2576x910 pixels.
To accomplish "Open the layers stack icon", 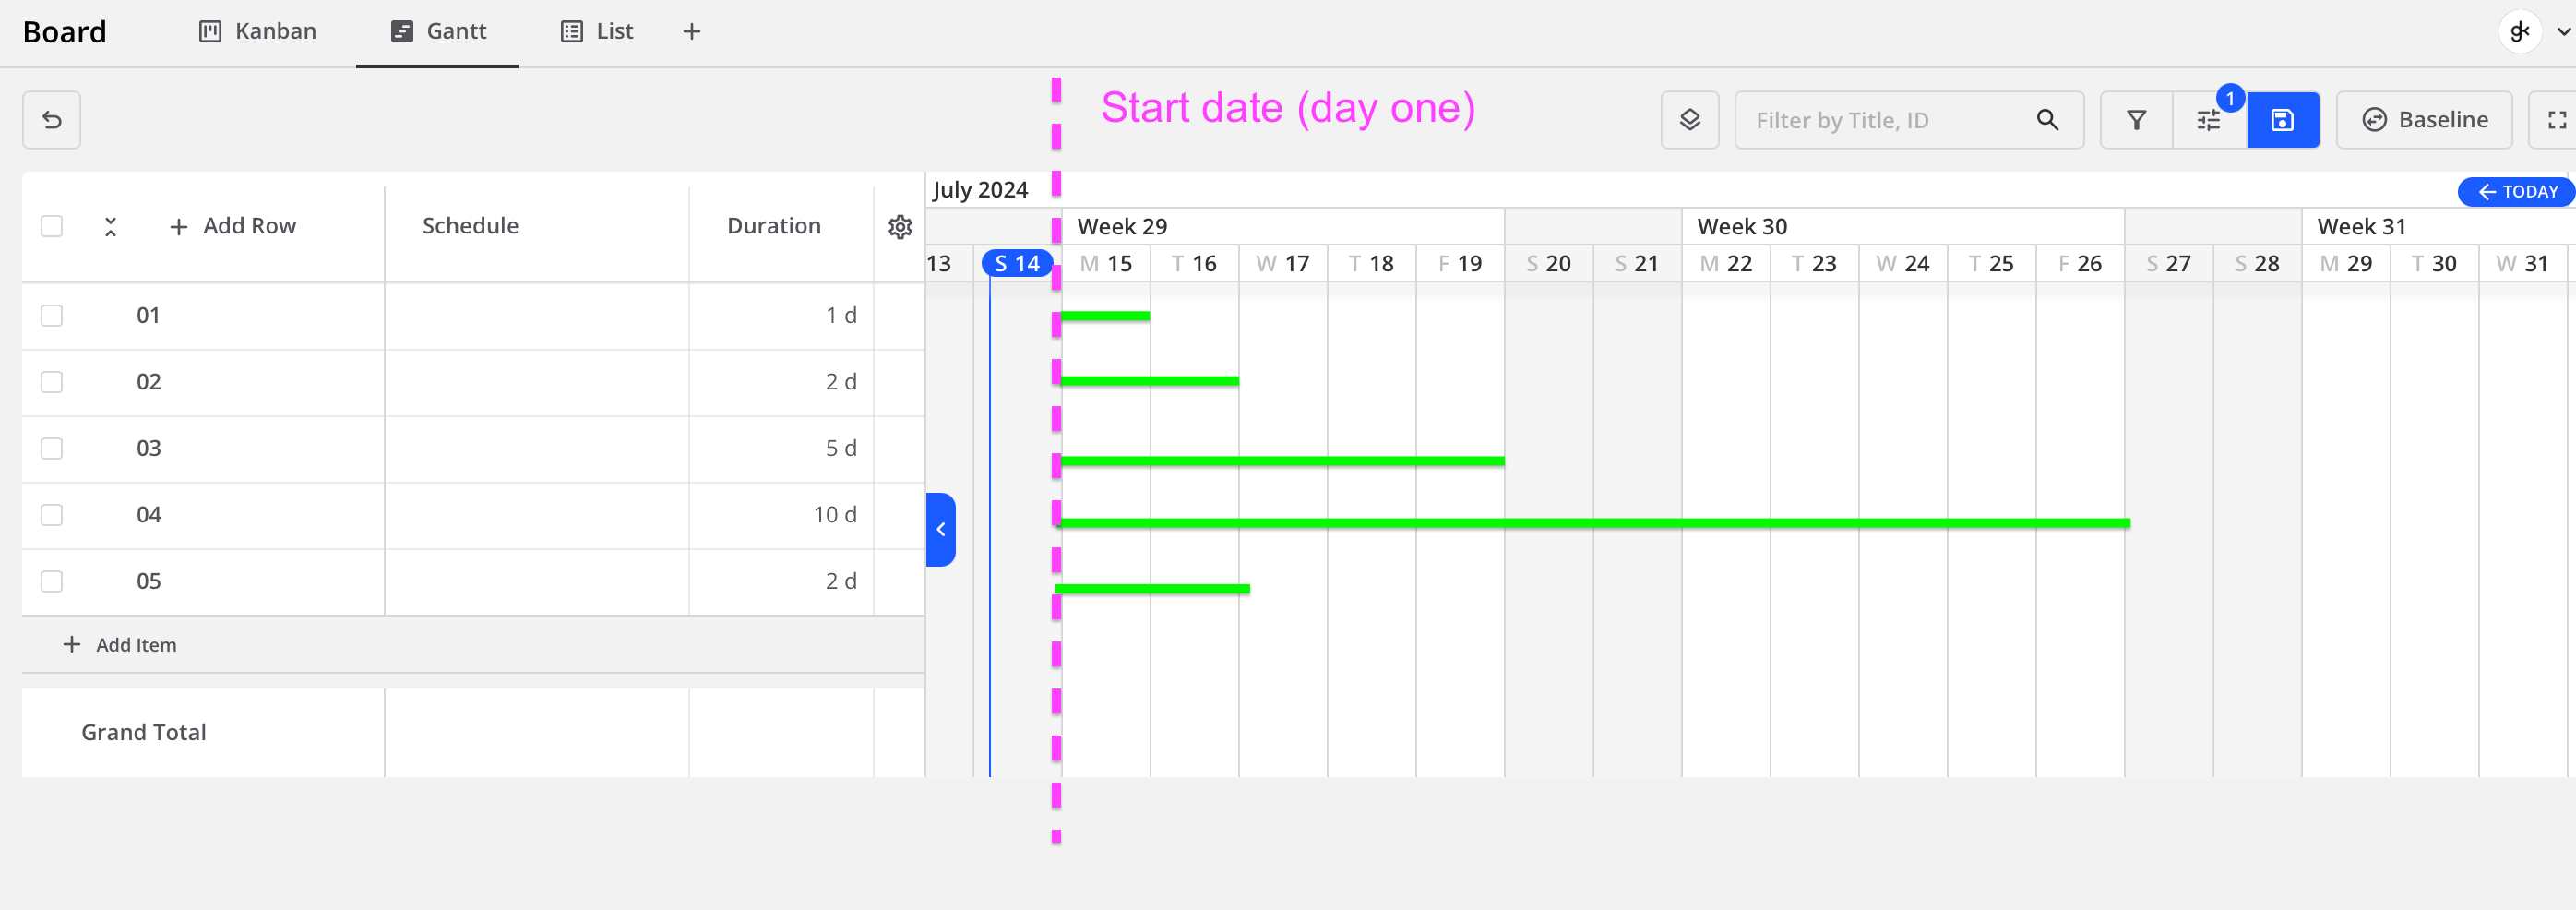I will point(1689,120).
